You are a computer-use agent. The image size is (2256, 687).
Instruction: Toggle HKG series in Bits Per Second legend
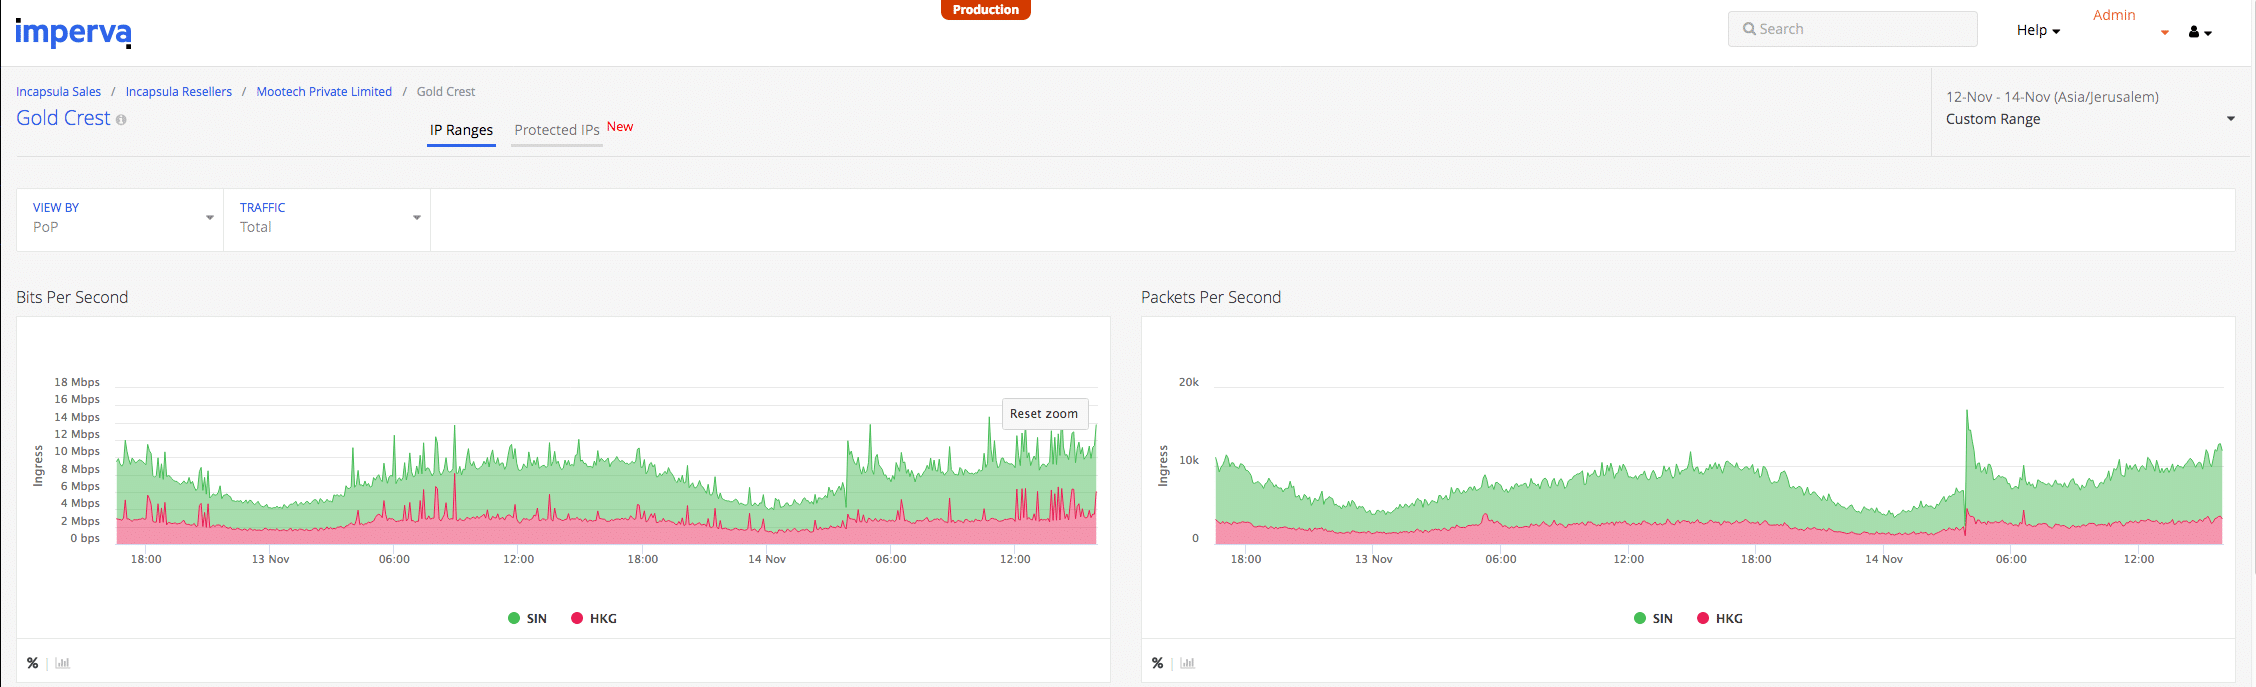click(594, 618)
